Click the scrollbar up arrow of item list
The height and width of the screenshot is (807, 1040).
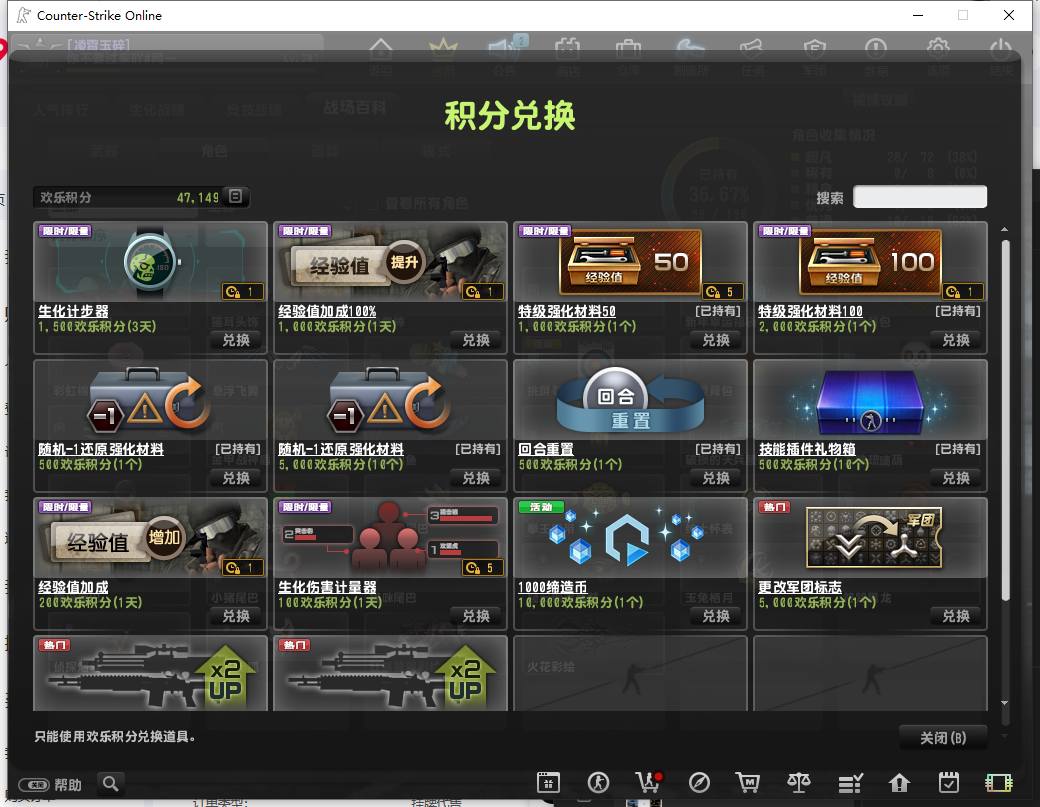point(1005,229)
